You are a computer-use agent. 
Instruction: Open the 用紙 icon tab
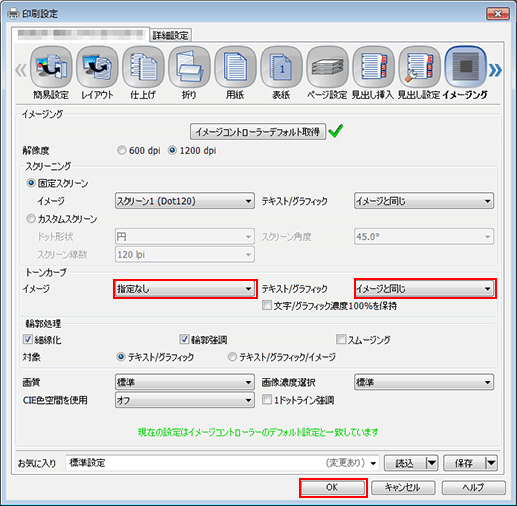pyautogui.click(x=235, y=73)
